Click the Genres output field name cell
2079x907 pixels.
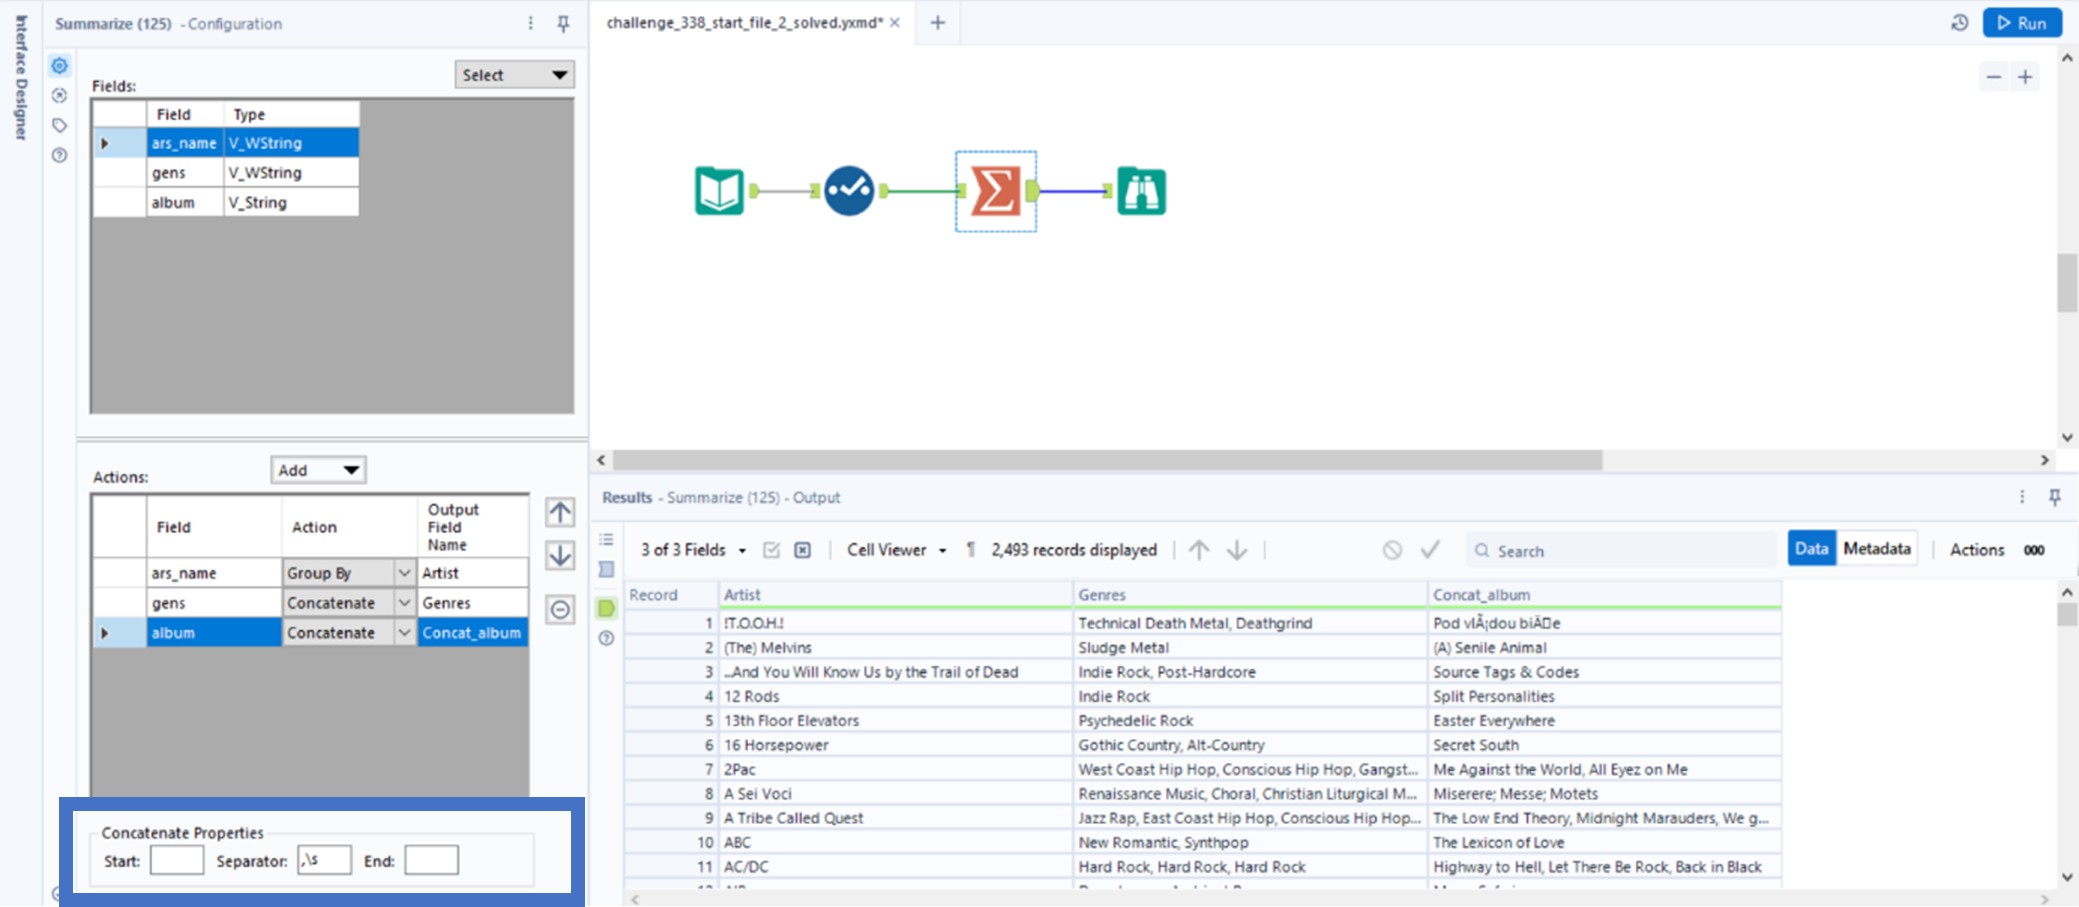click(x=473, y=603)
